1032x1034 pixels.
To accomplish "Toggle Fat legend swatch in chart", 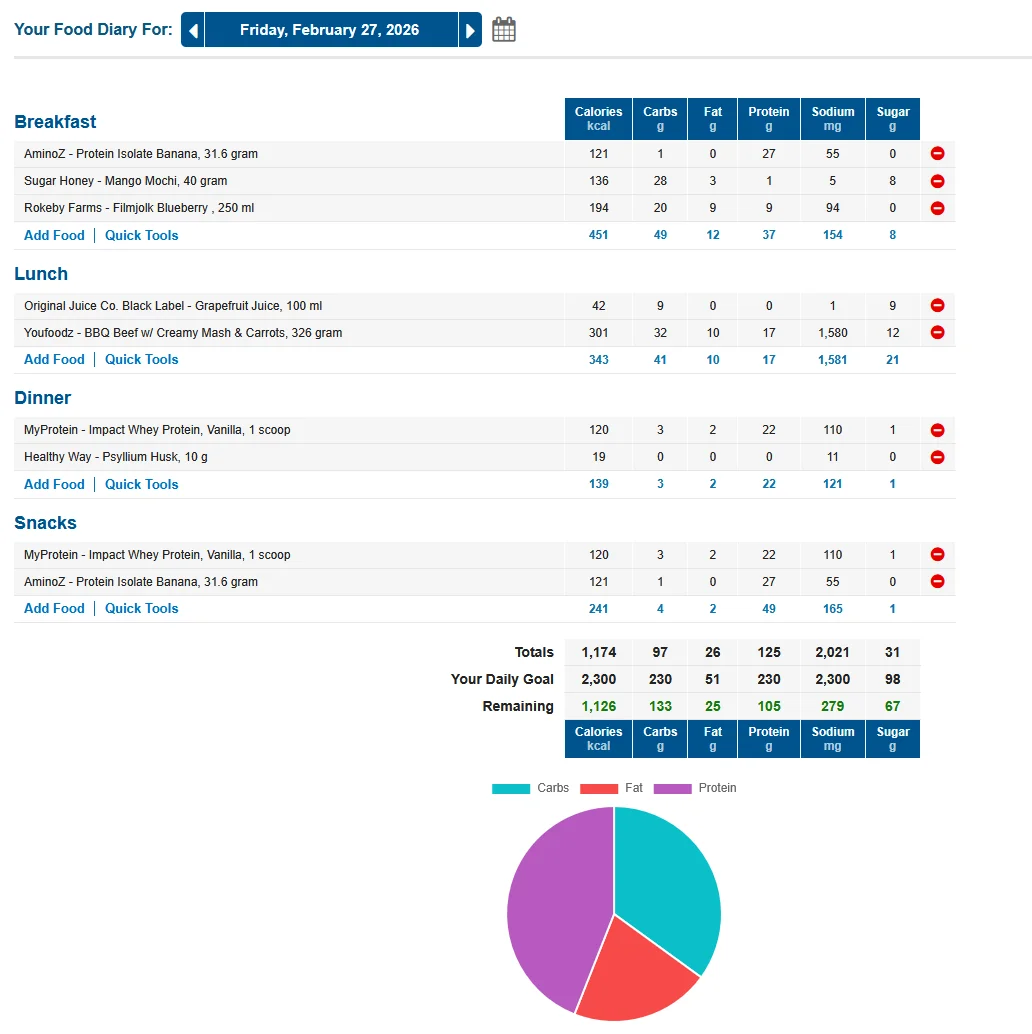I will coord(599,788).
